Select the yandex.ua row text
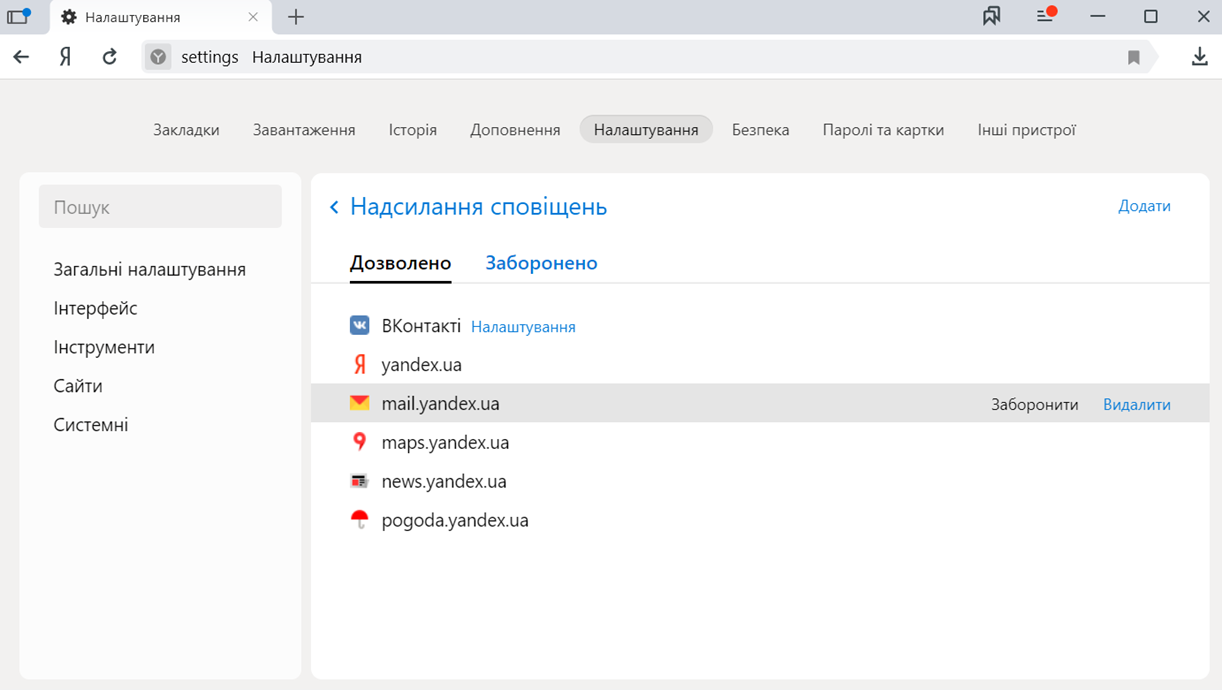Image resolution: width=1222 pixels, height=690 pixels. tap(421, 365)
